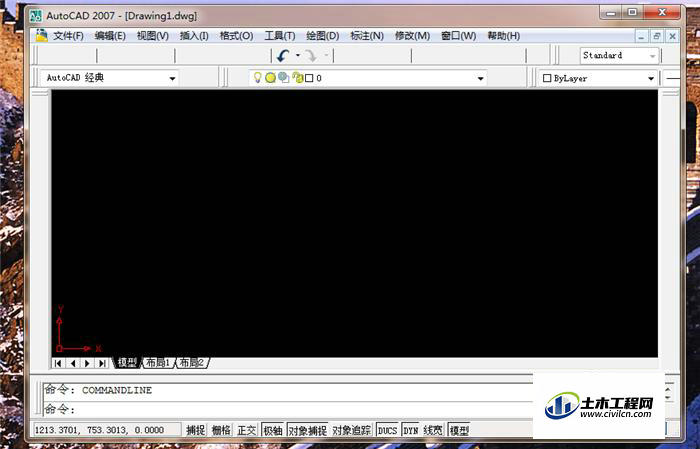
Task: Close the Drawing1.dwg document window
Action: point(672,37)
